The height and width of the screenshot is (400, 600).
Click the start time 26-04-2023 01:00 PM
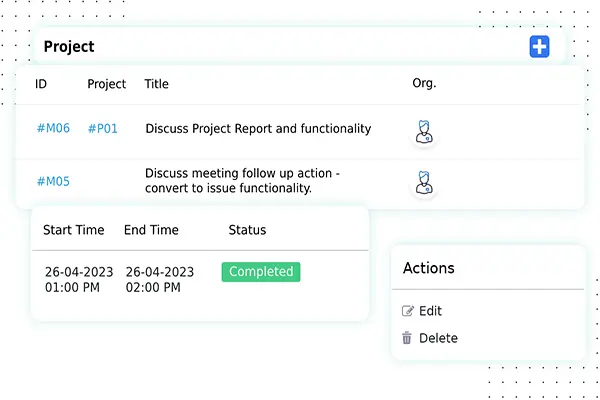[79, 280]
